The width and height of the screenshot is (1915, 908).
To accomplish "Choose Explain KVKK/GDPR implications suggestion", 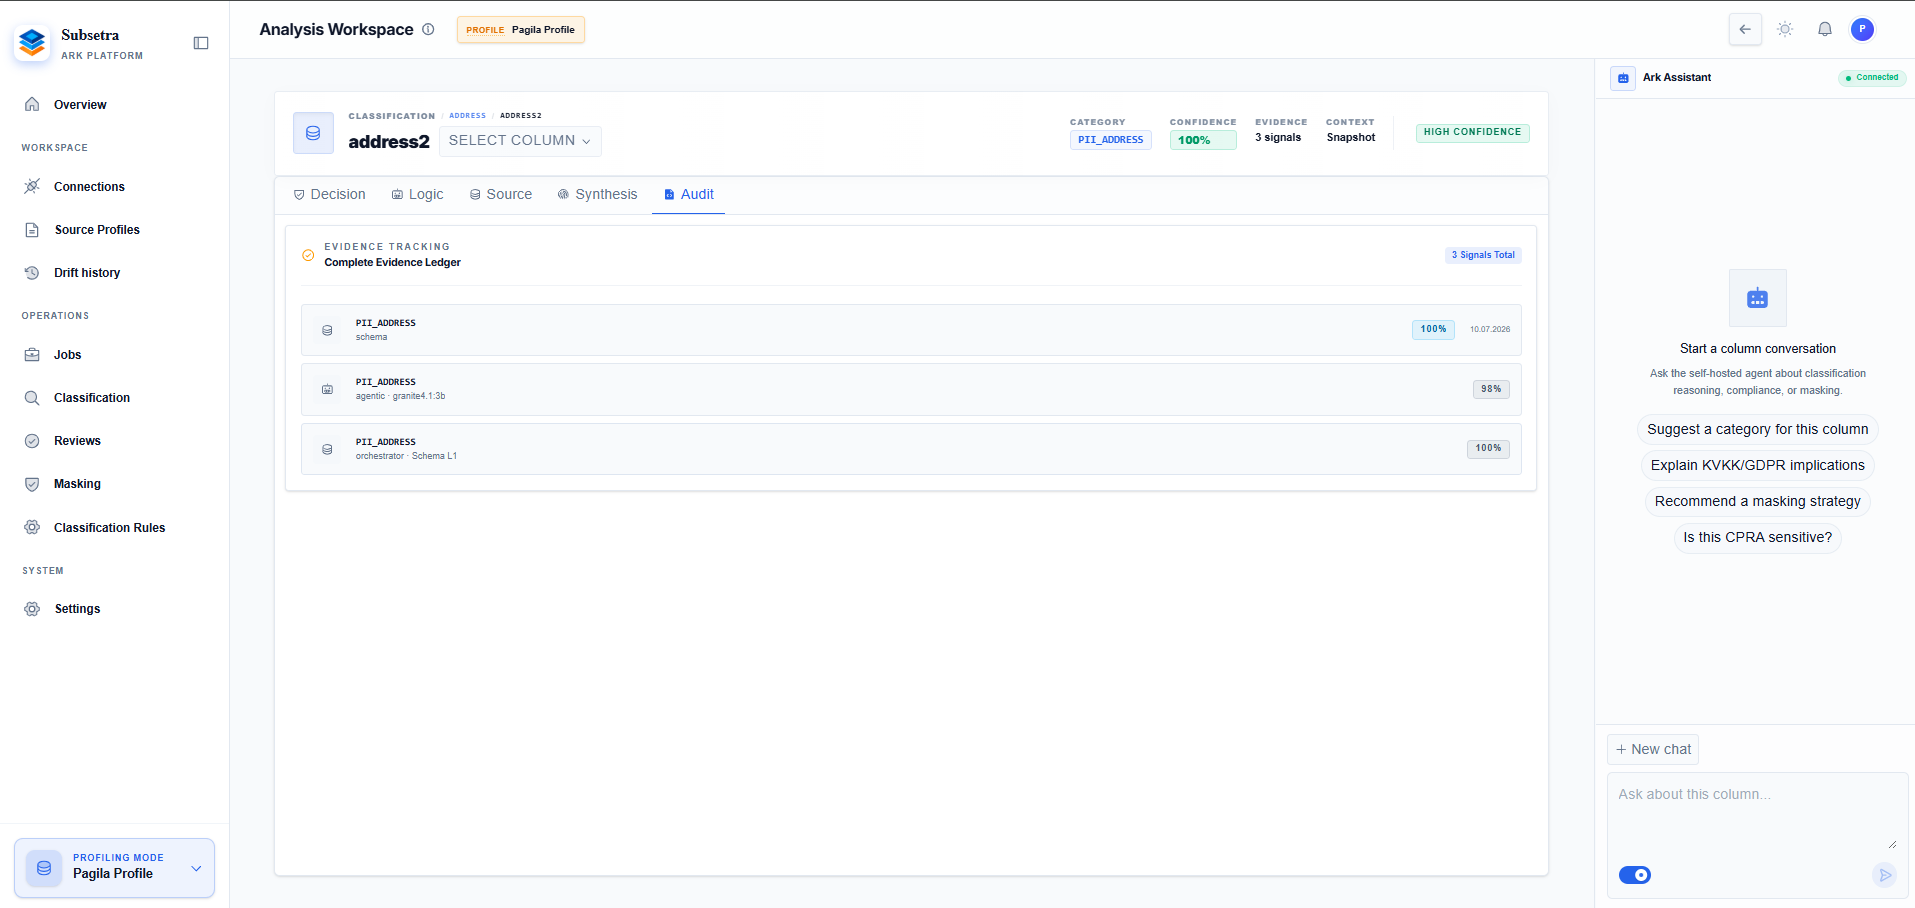I will click(x=1758, y=465).
